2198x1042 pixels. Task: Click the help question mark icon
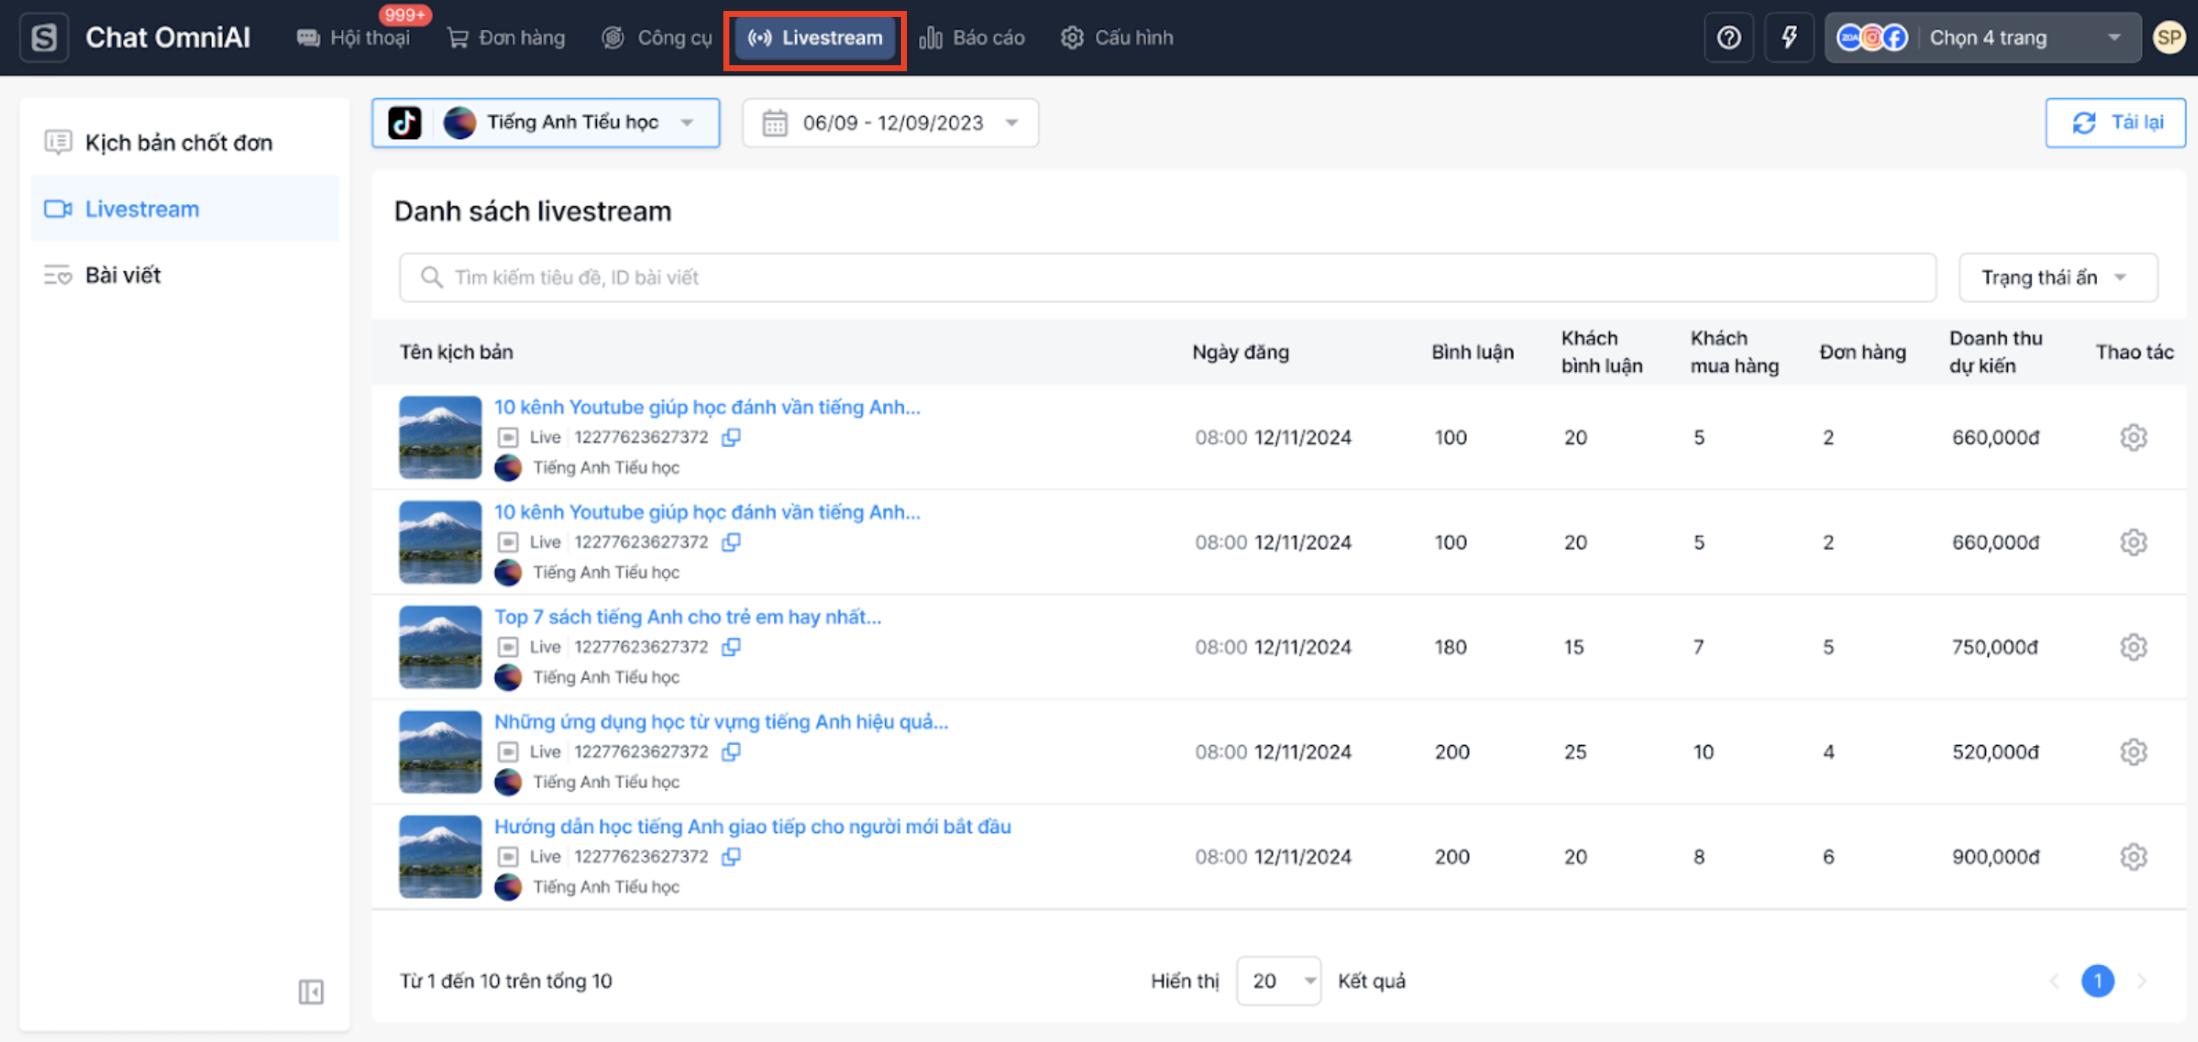1729,38
